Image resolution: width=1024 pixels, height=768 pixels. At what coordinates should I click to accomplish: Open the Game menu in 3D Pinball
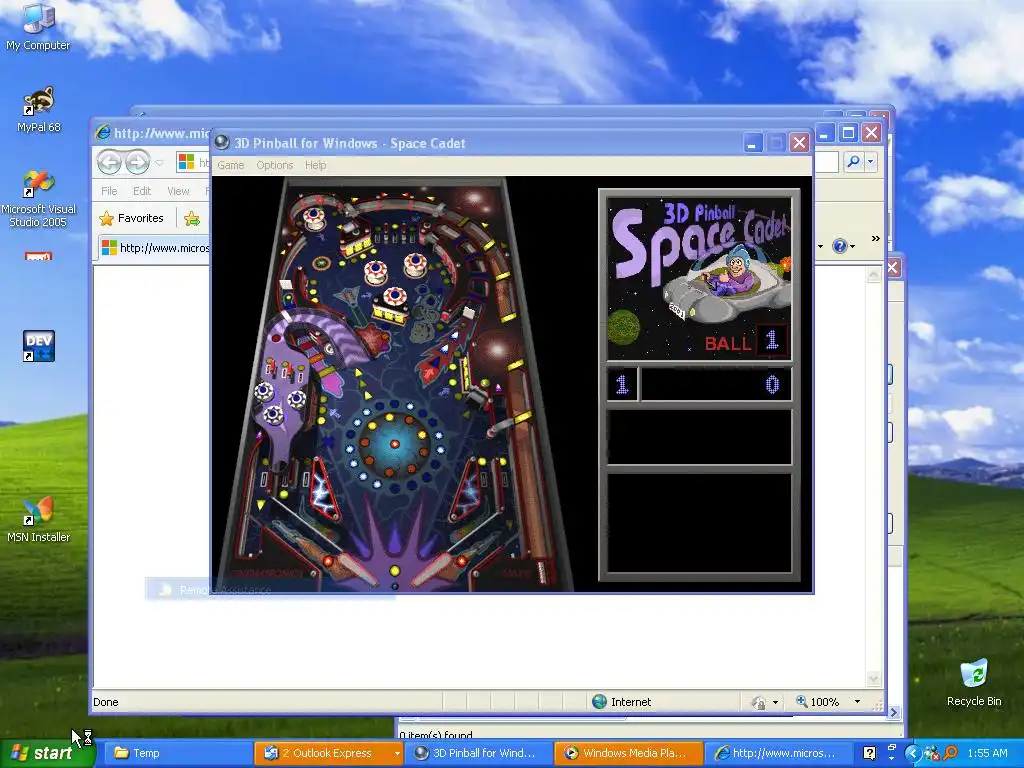(231, 165)
